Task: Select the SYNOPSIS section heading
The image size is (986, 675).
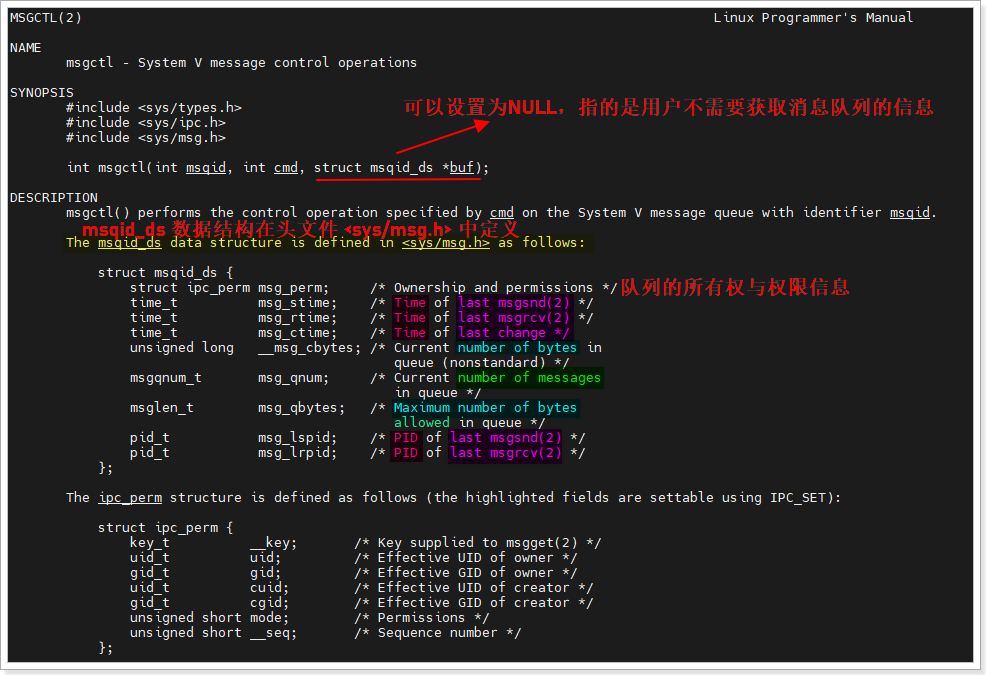Action: tap(42, 93)
